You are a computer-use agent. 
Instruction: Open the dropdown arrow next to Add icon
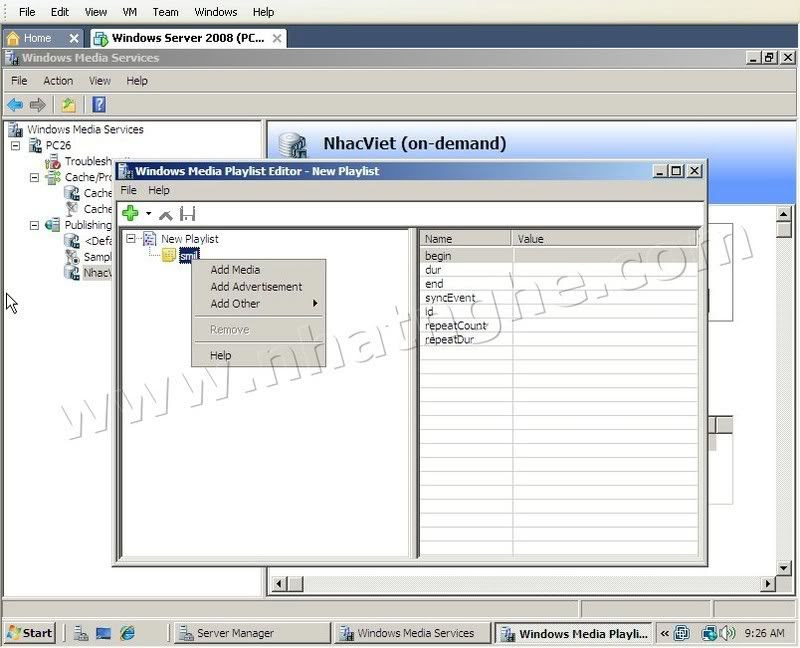pyautogui.click(x=148, y=213)
